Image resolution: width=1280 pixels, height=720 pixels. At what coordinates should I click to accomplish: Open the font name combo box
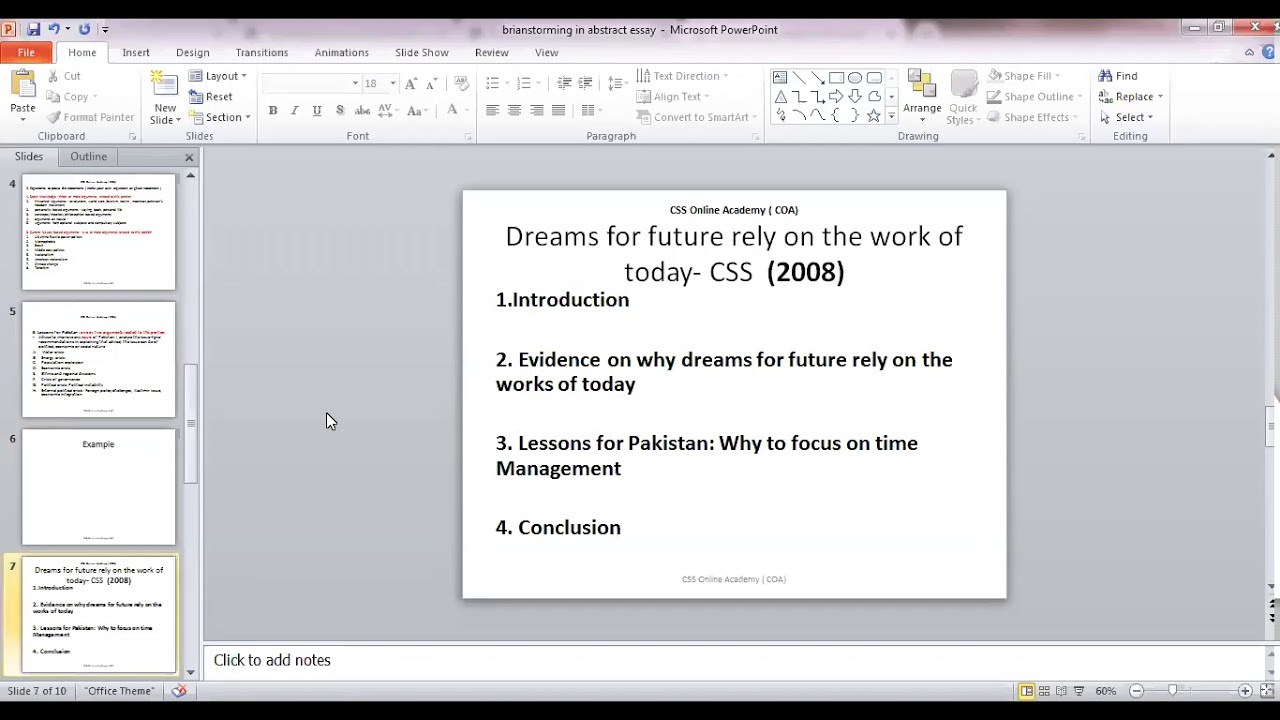(311, 83)
